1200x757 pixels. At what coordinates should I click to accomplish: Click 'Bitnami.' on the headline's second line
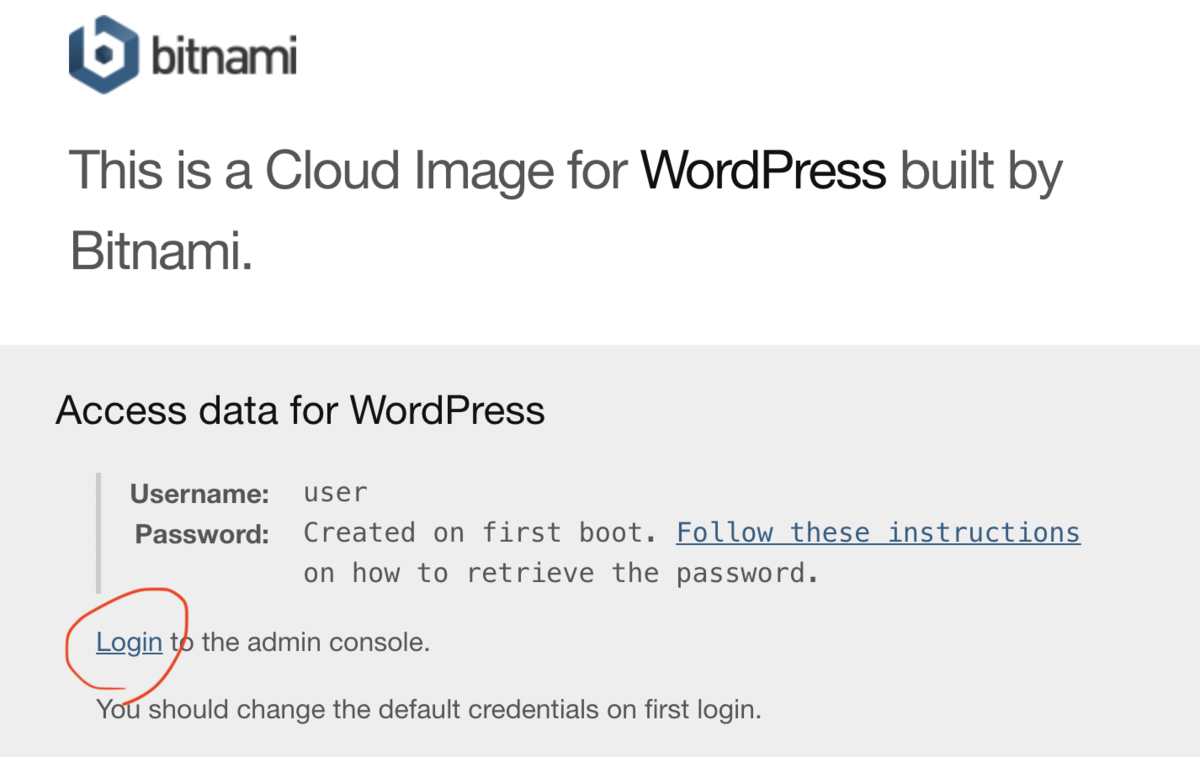click(x=160, y=250)
